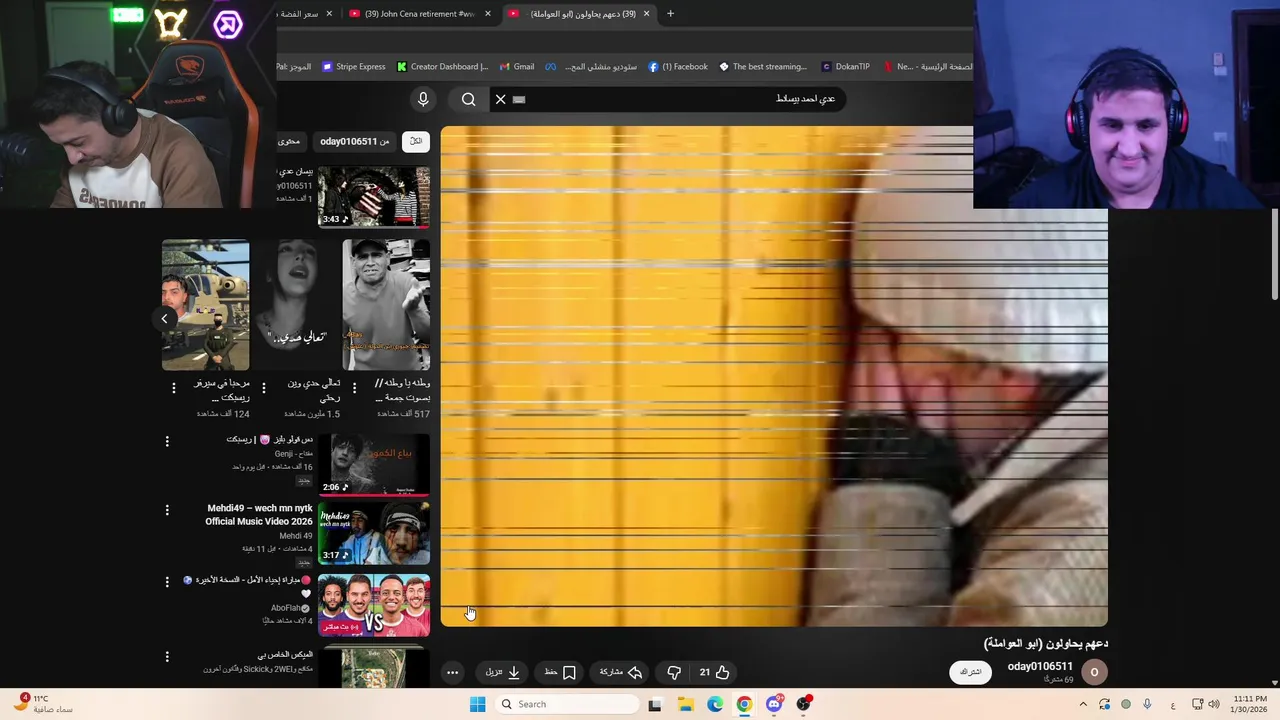Open the helicopter short with 124 ألف views
This screenshot has width=1280, height=720.
(206, 305)
